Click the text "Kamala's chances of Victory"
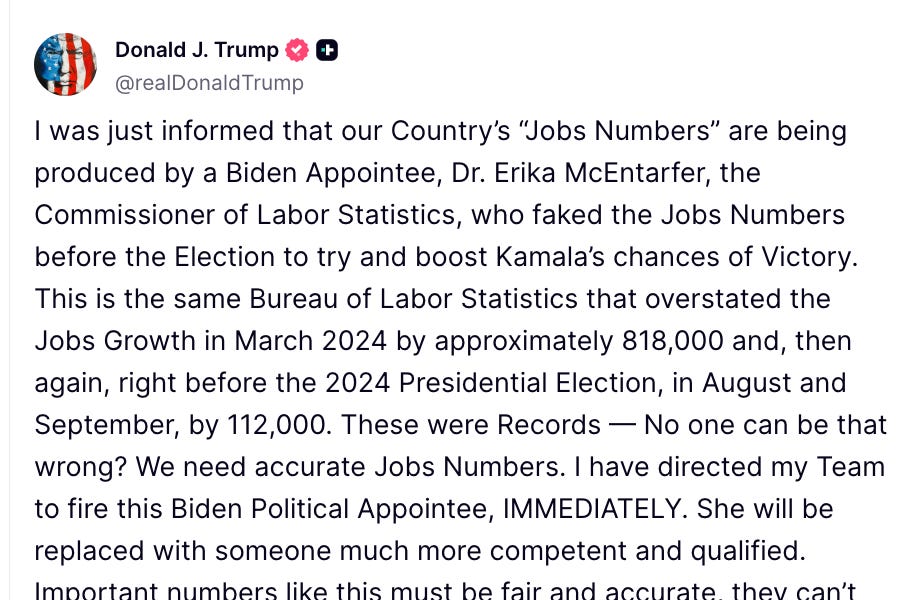The height and width of the screenshot is (600, 918). click(x=676, y=257)
